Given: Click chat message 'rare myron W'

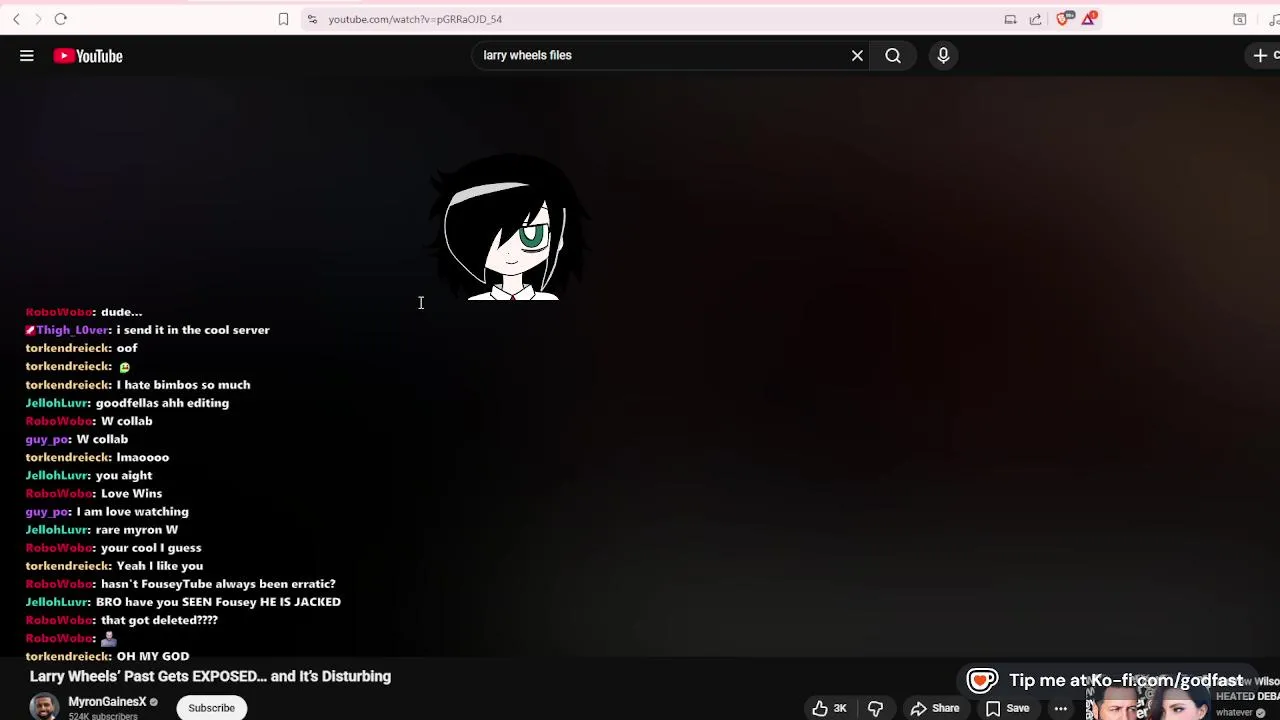Looking at the screenshot, I should pyautogui.click(x=137, y=530).
